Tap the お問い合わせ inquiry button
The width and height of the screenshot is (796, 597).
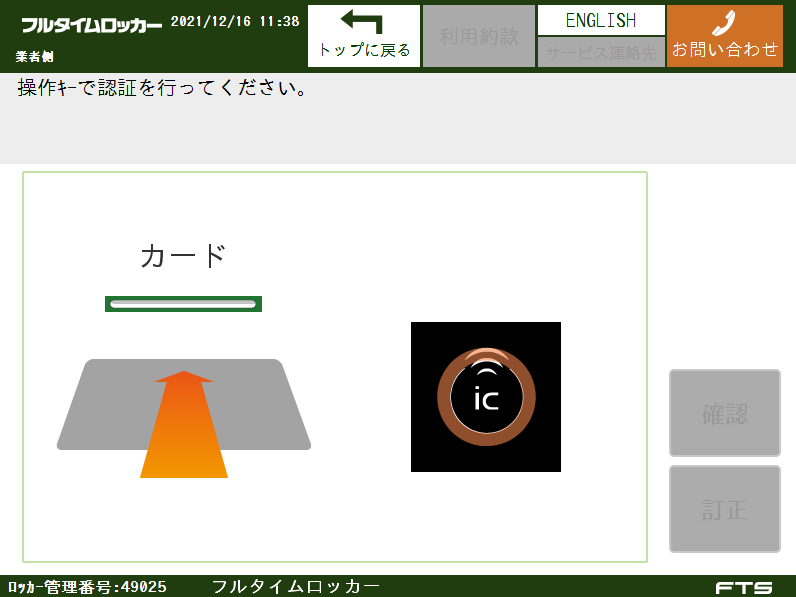pyautogui.click(x=725, y=36)
